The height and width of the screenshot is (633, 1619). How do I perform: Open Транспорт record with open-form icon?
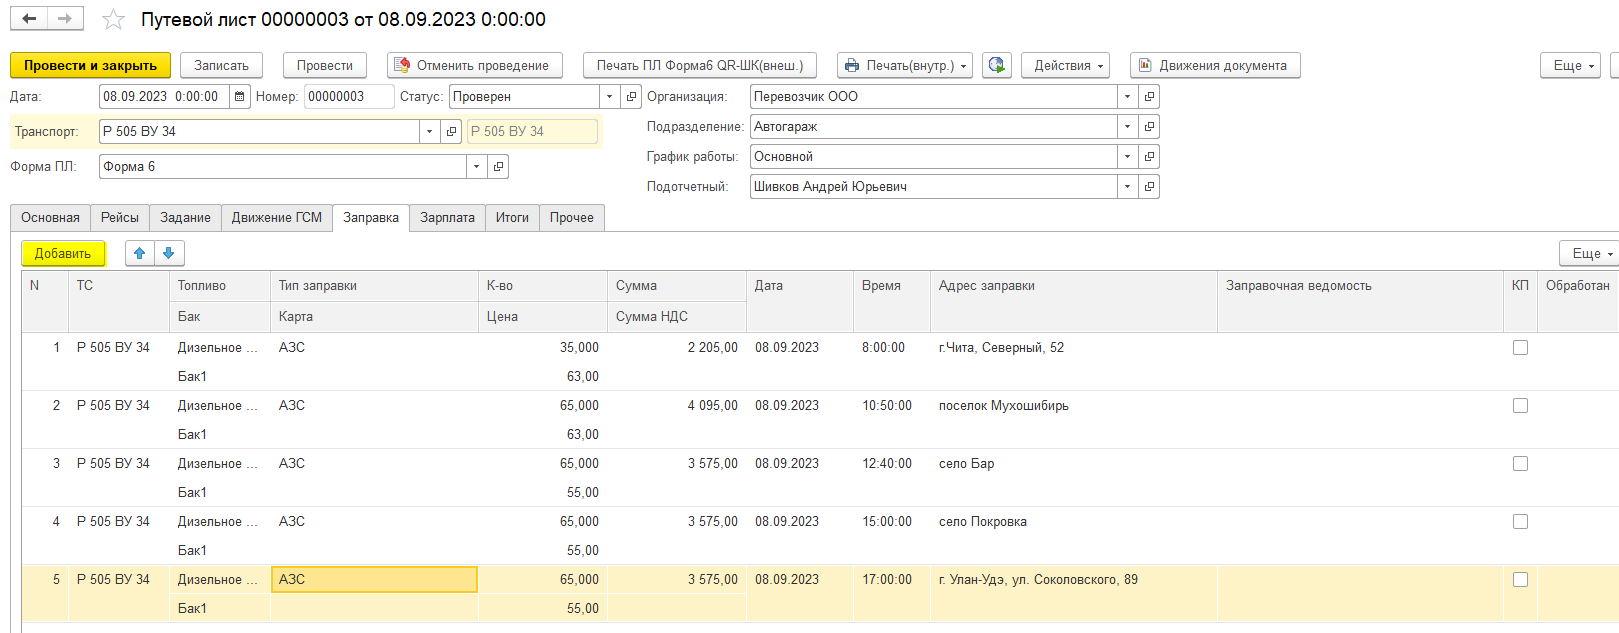point(451,132)
